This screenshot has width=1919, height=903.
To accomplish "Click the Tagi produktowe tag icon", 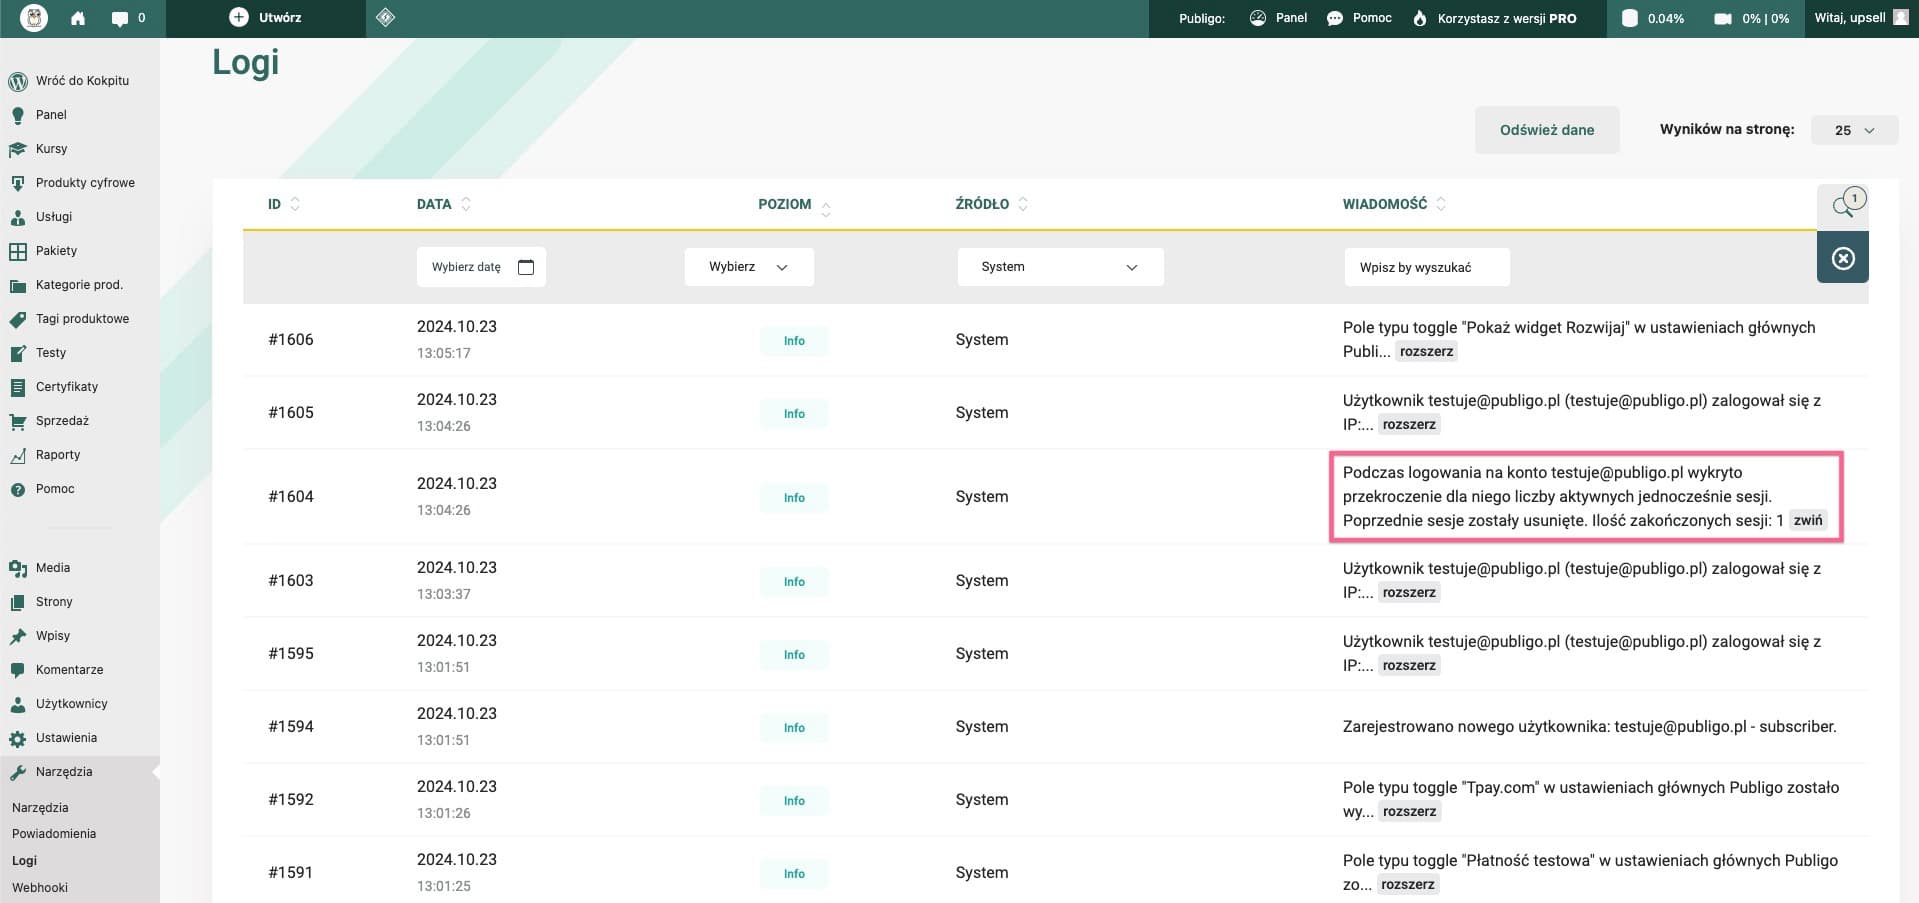I will point(17,320).
